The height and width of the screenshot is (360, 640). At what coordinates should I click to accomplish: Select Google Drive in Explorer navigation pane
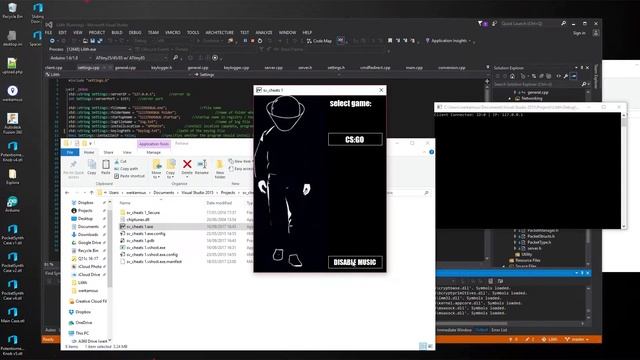(x=86, y=242)
